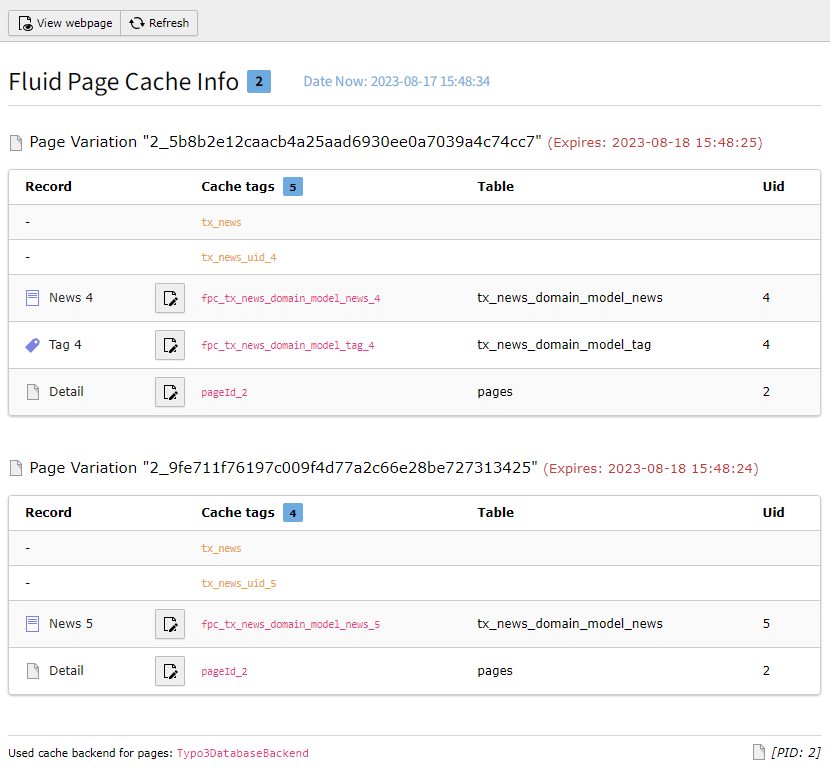830x770 pixels.
Task: Click Page Variation 2_9fe711f7 heading text
Action: (x=283, y=468)
